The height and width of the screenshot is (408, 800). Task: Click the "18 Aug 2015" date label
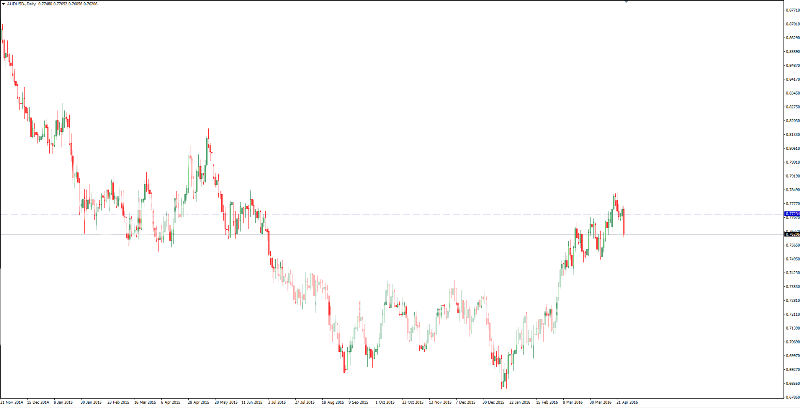coord(332,402)
